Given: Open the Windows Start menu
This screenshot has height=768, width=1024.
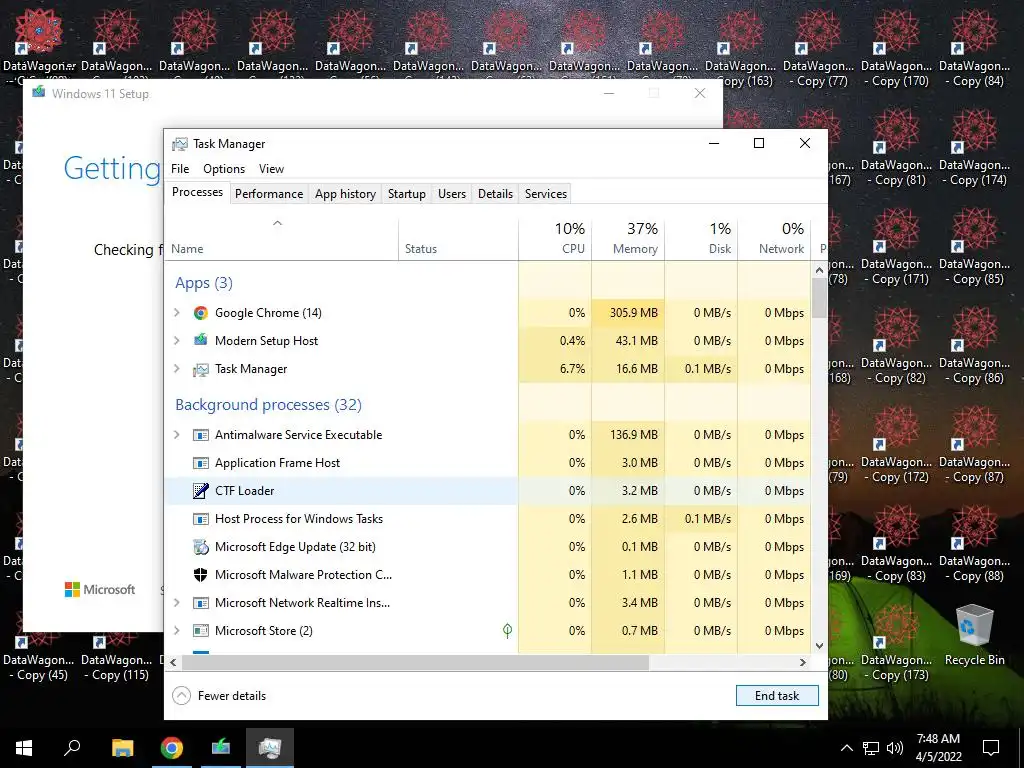Looking at the screenshot, I should click(24, 748).
